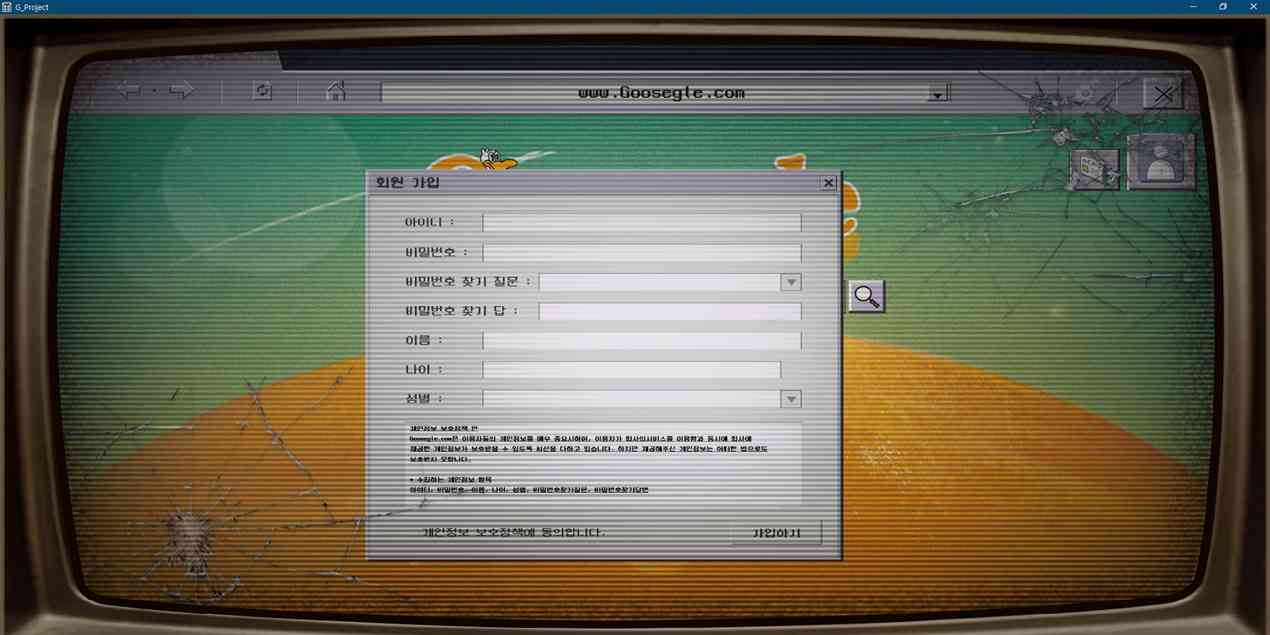Open the gear settings icon in browser toolbar
Viewport: 1270px width, 635px height.
point(1083,94)
